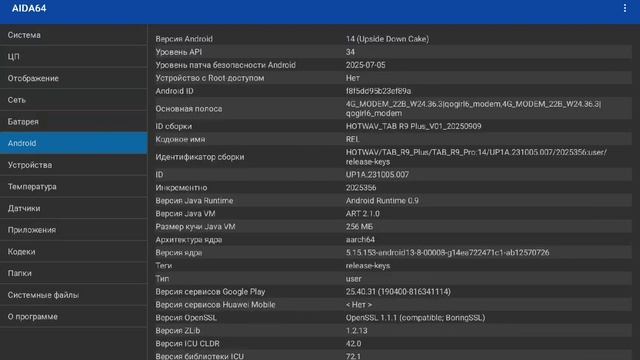The height and width of the screenshot is (360, 640).
Task: Select the OpenSSL 1.1.1 BoringSSL value
Action: (x=416, y=318)
